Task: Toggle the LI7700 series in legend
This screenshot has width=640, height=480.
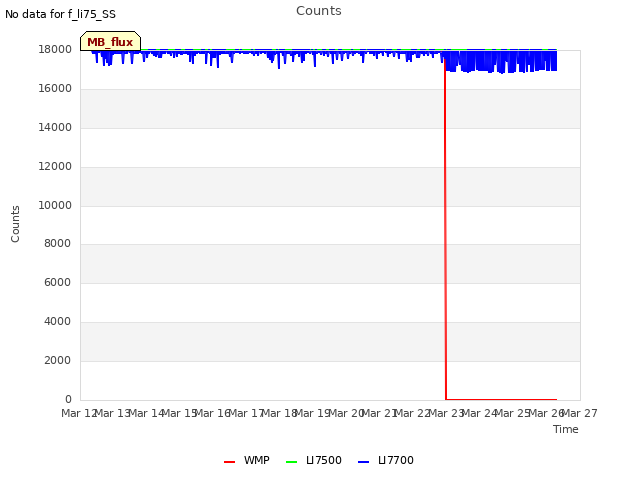Action: click(386, 460)
